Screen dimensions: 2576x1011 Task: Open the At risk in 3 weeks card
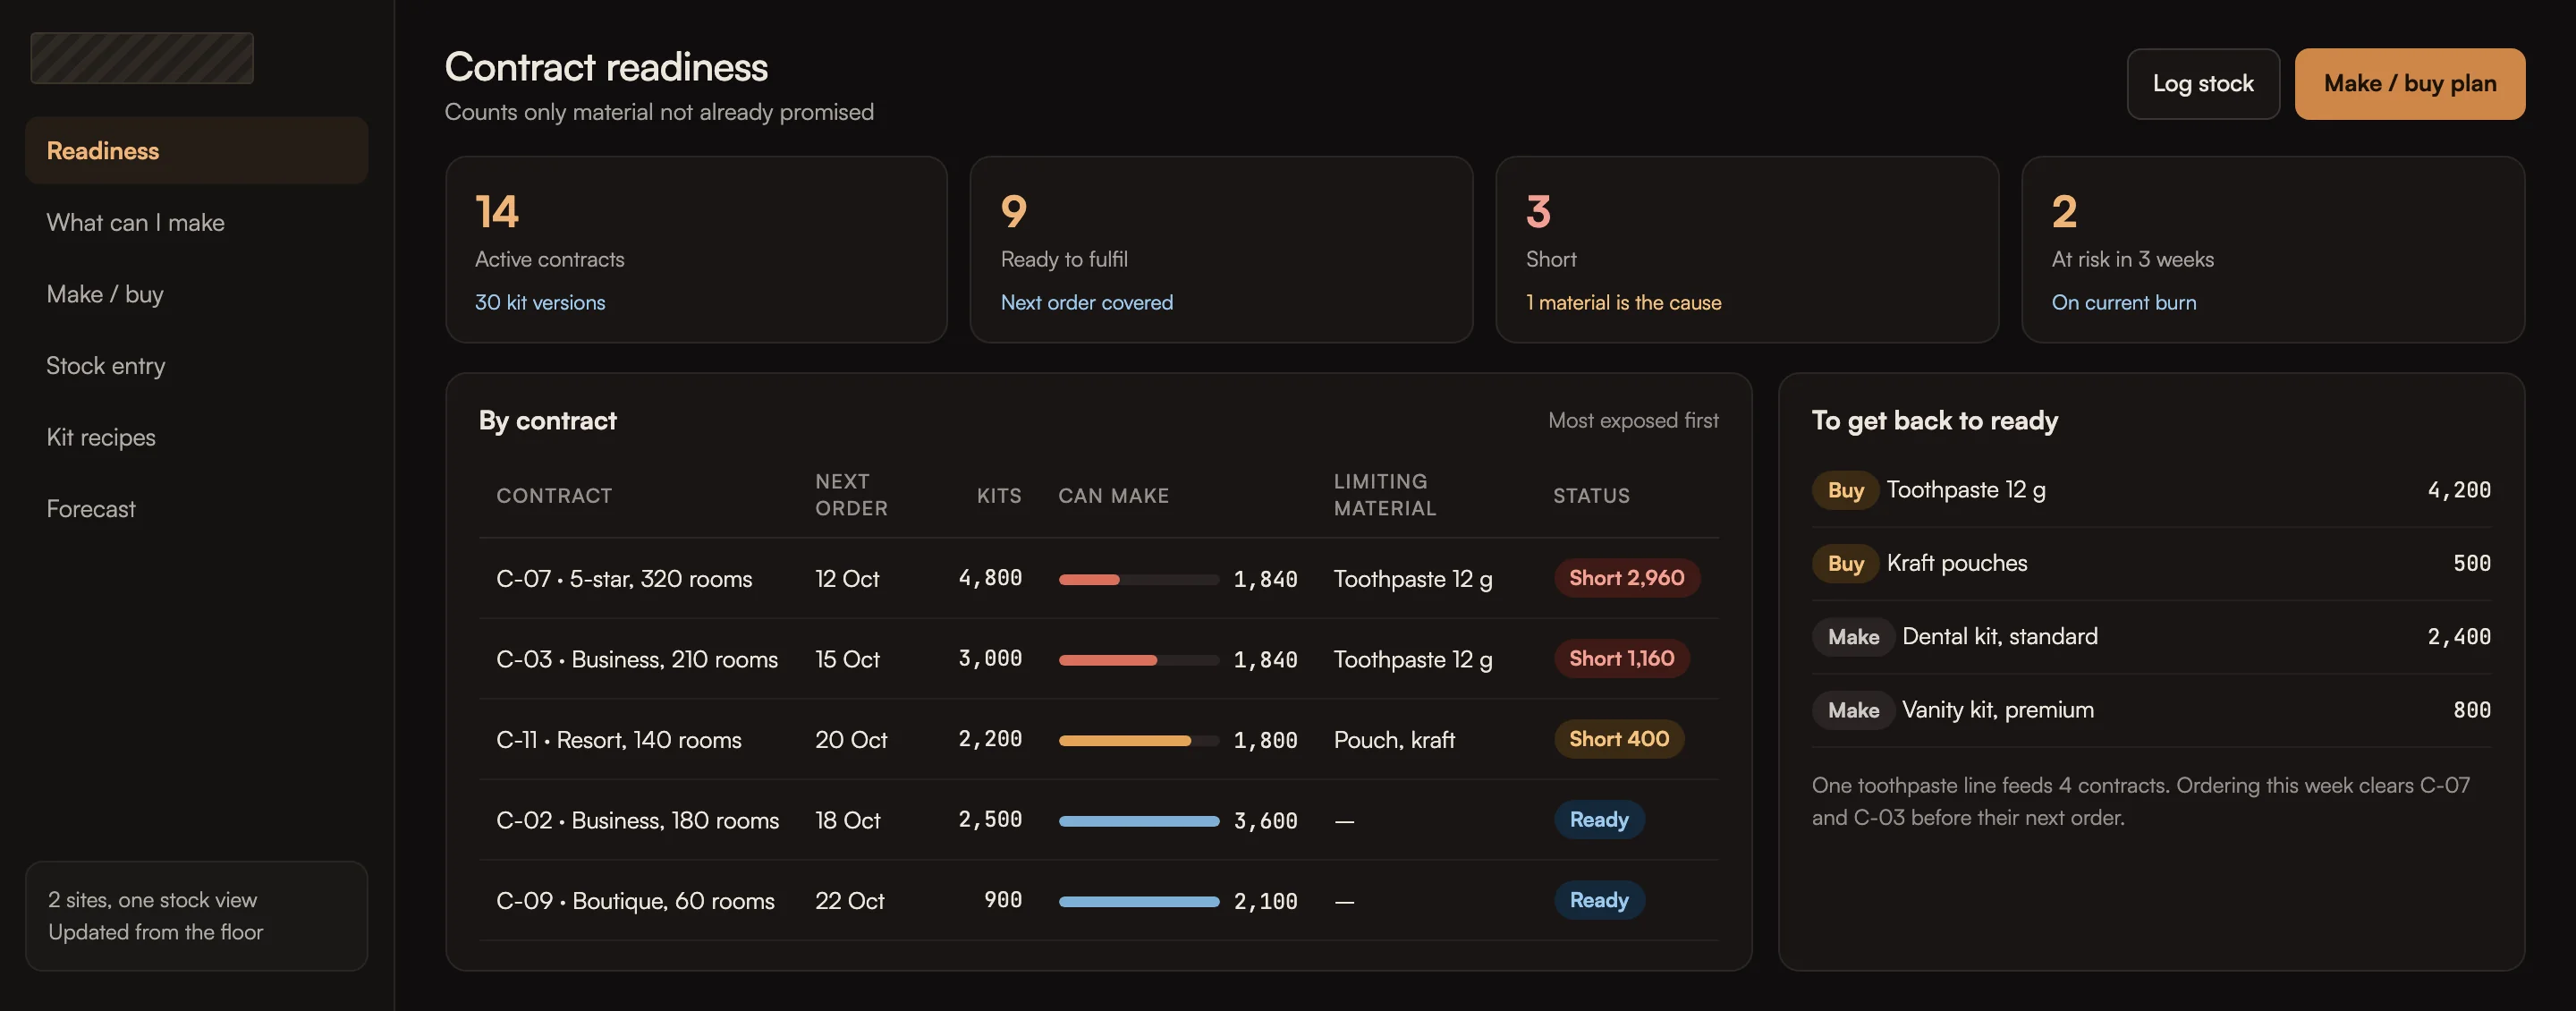click(2273, 249)
